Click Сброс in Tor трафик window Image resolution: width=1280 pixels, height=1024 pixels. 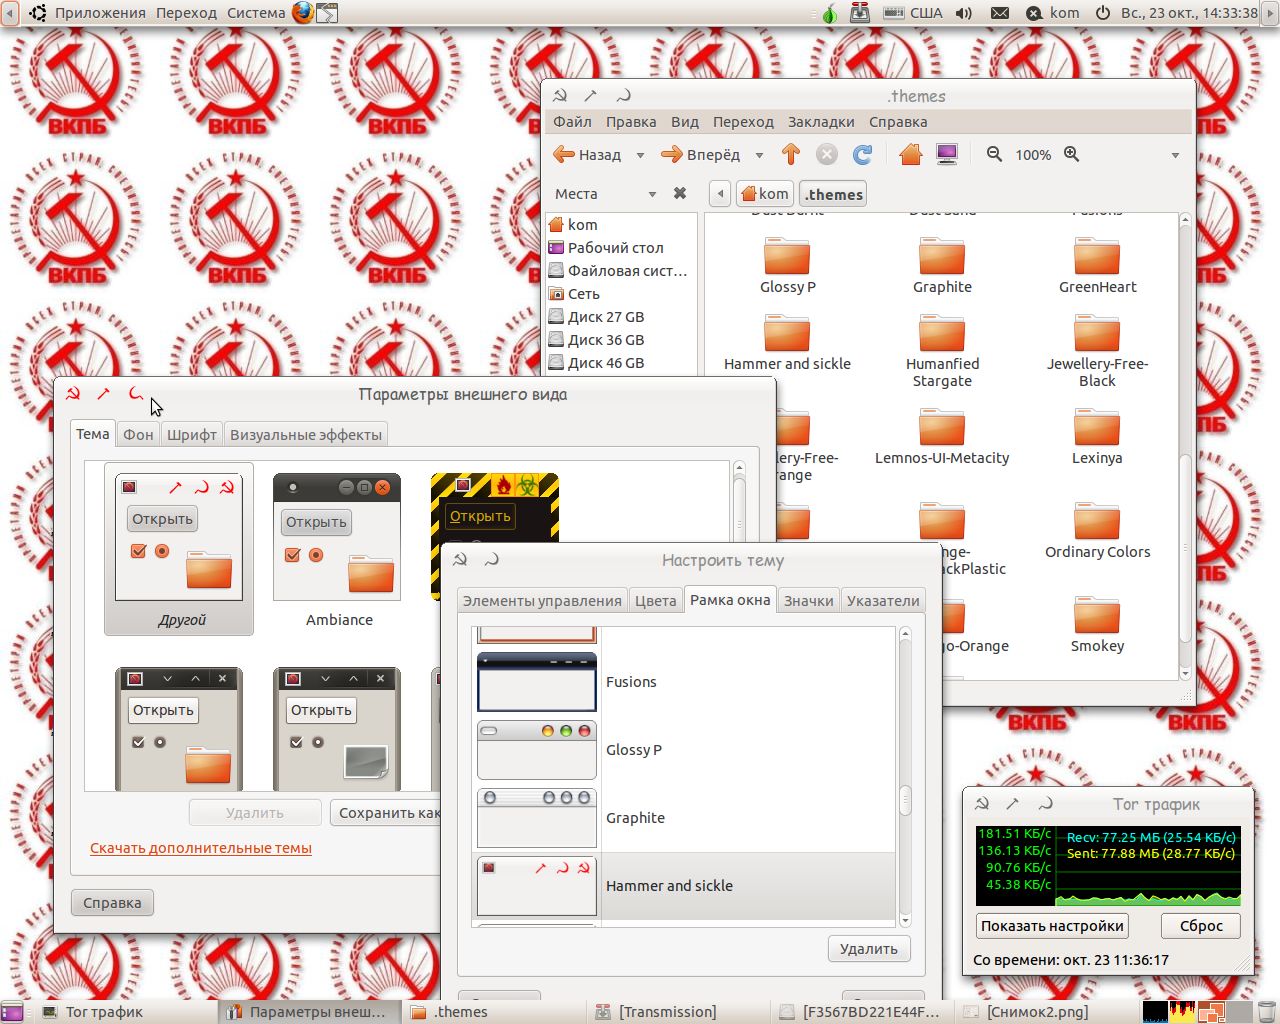[1201, 925]
